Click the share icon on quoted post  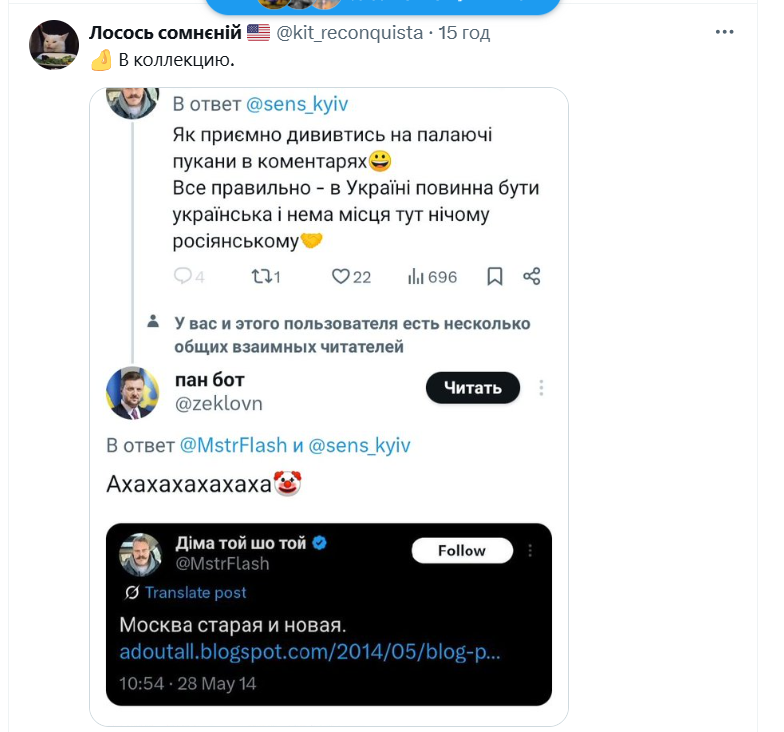click(x=532, y=276)
